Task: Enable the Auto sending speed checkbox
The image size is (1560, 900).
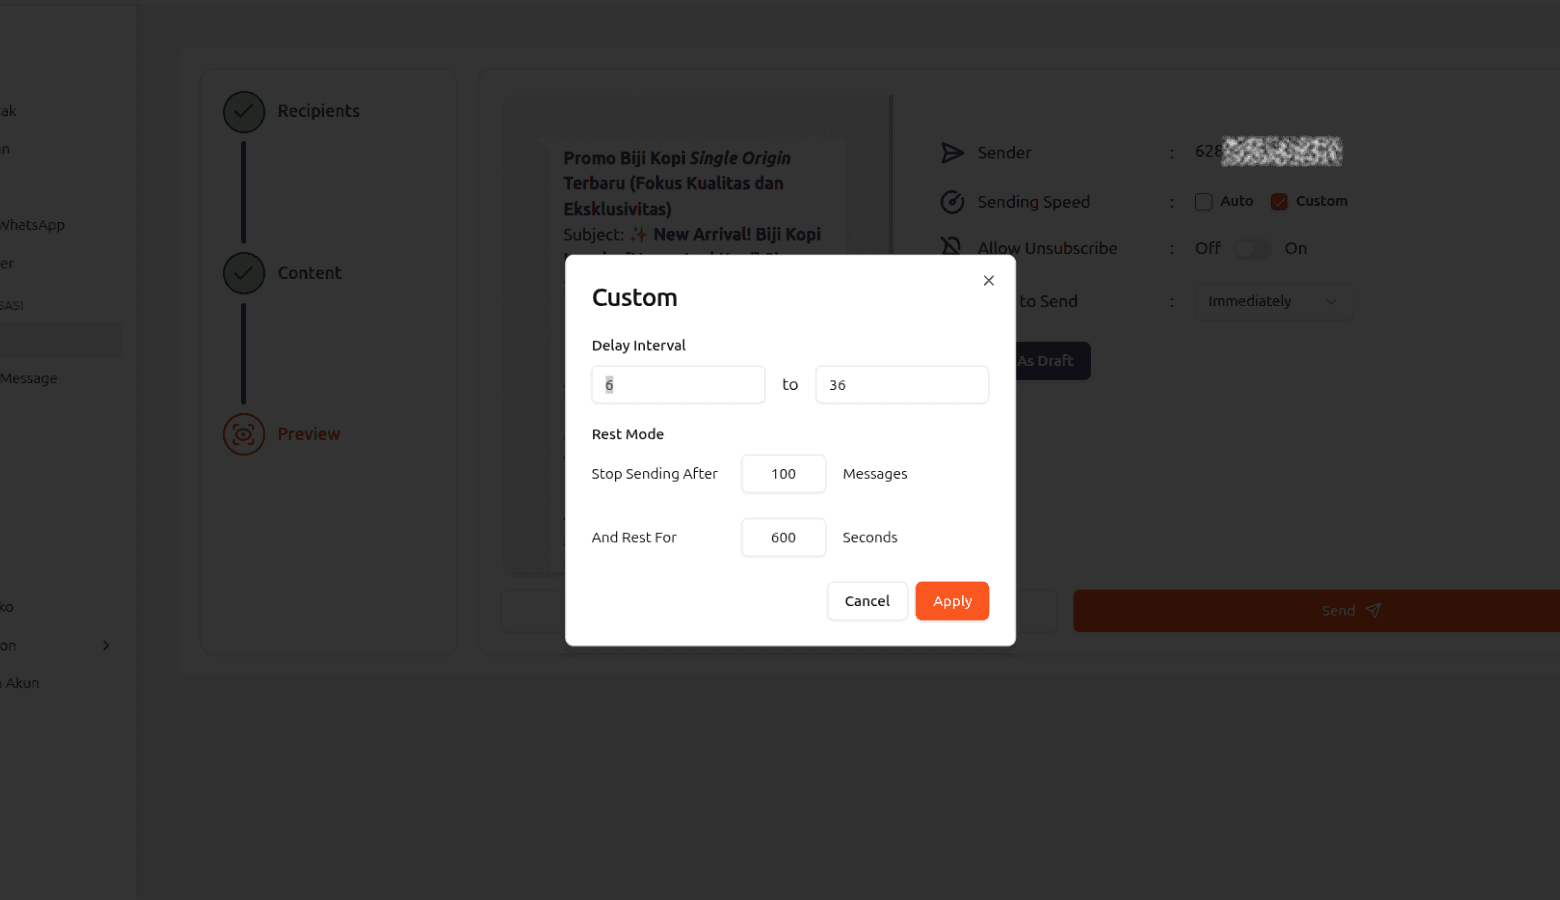Action: tap(1204, 202)
